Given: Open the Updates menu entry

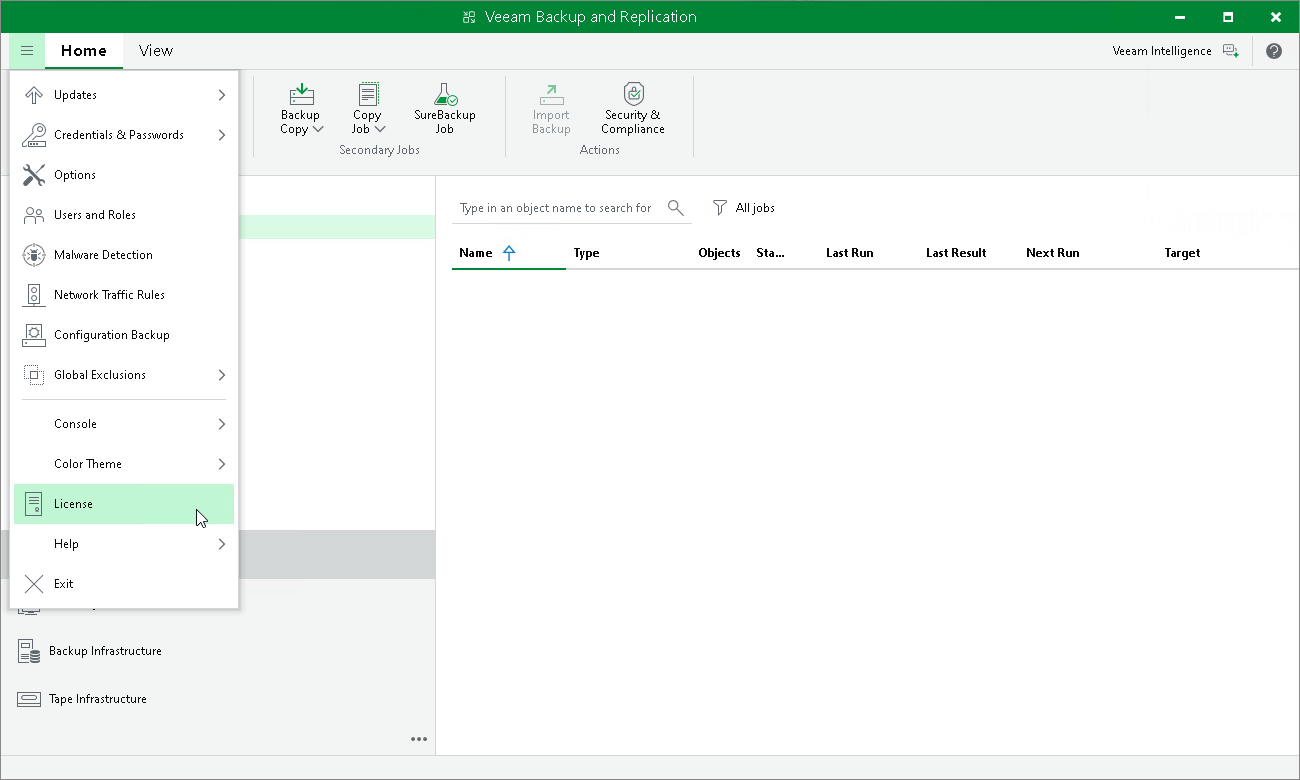Looking at the screenshot, I should pos(124,95).
